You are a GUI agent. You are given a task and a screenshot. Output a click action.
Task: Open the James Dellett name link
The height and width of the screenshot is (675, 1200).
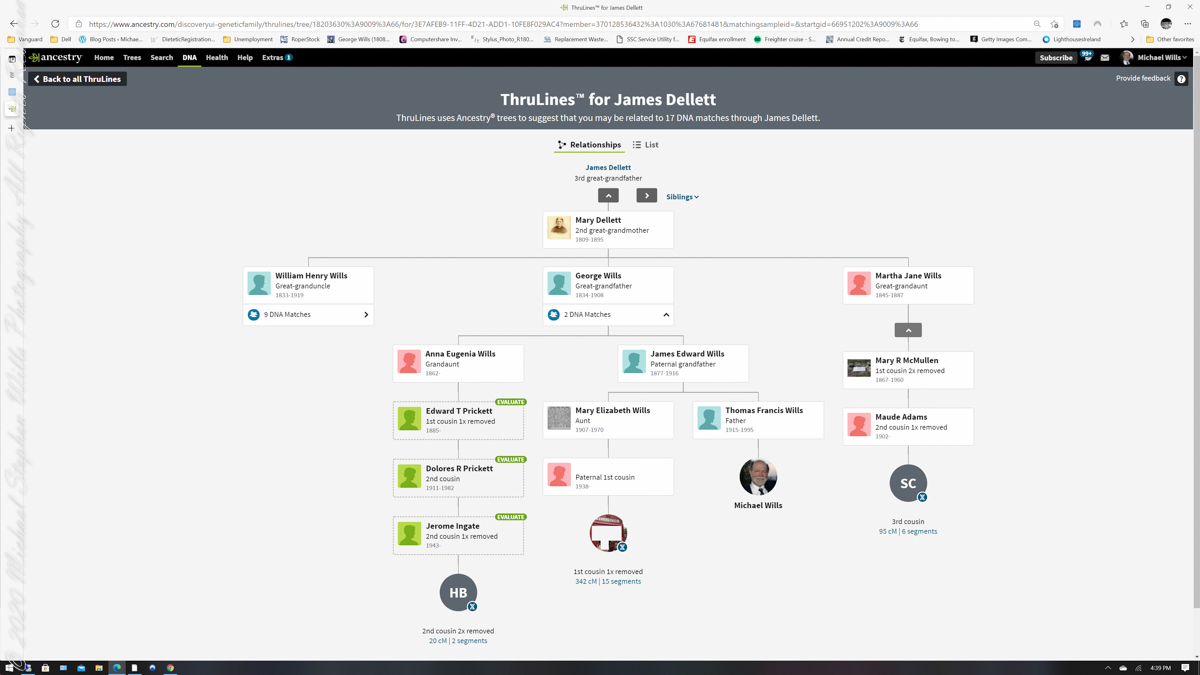click(608, 168)
